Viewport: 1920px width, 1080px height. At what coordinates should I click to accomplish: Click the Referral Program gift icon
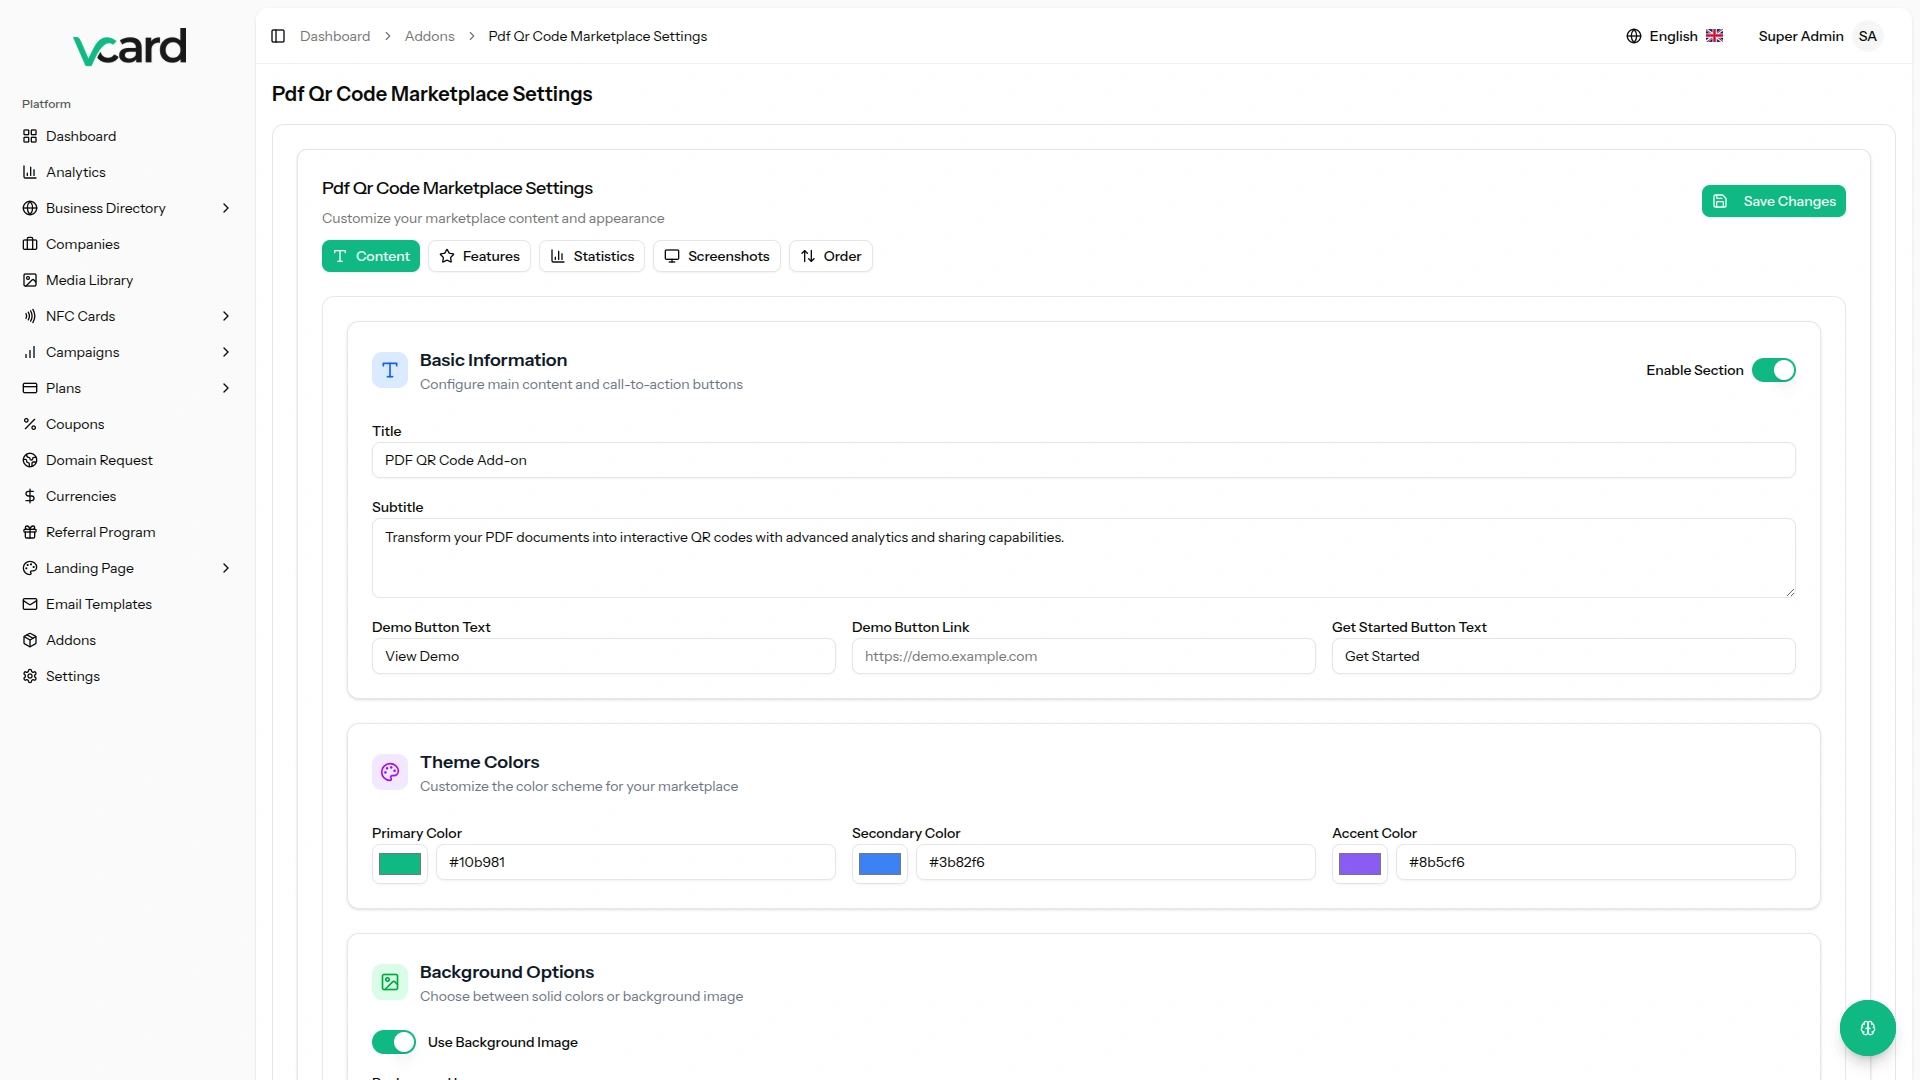click(x=30, y=532)
